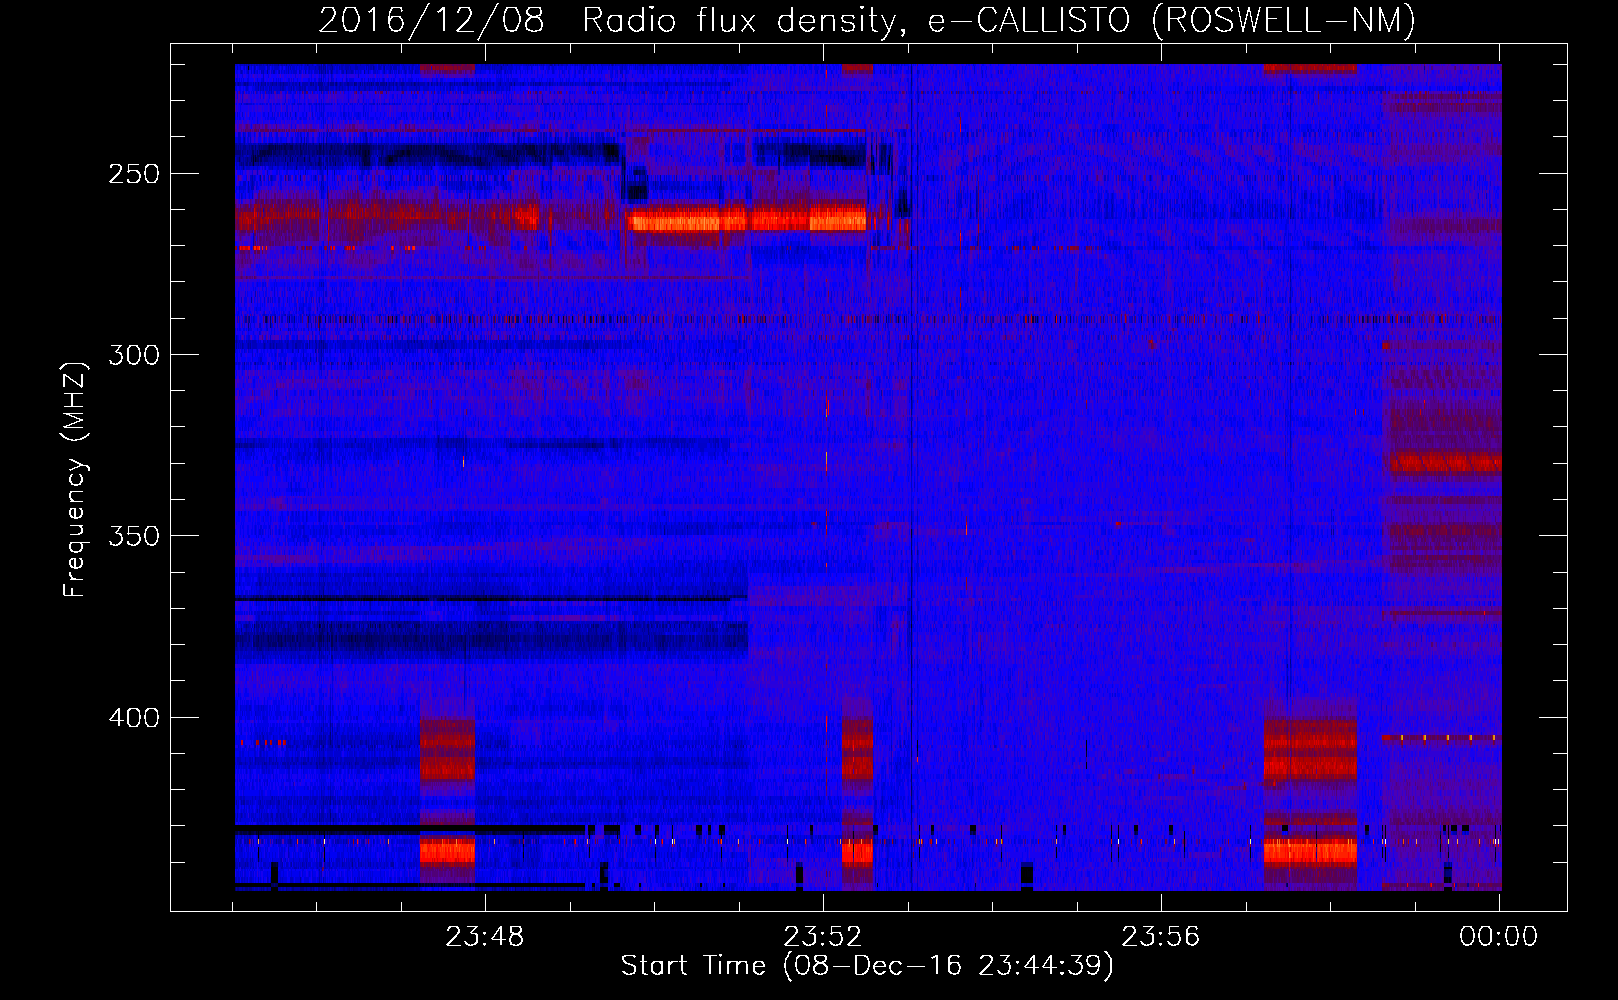
Task: Click the Start Time axis caption
Action: click(x=867, y=966)
